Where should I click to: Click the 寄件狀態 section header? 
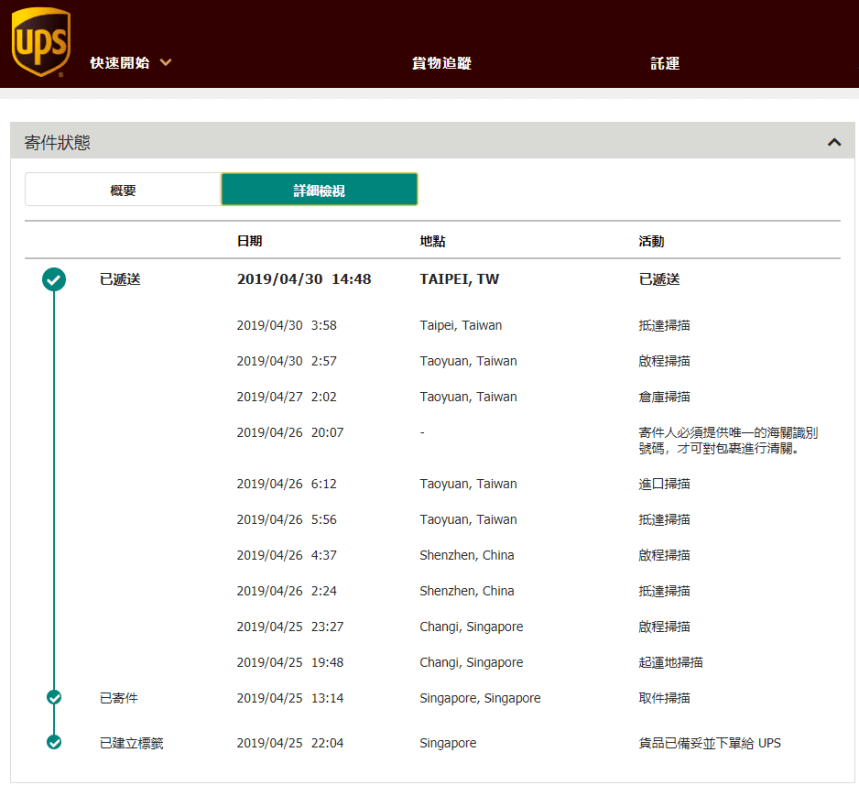point(57,143)
